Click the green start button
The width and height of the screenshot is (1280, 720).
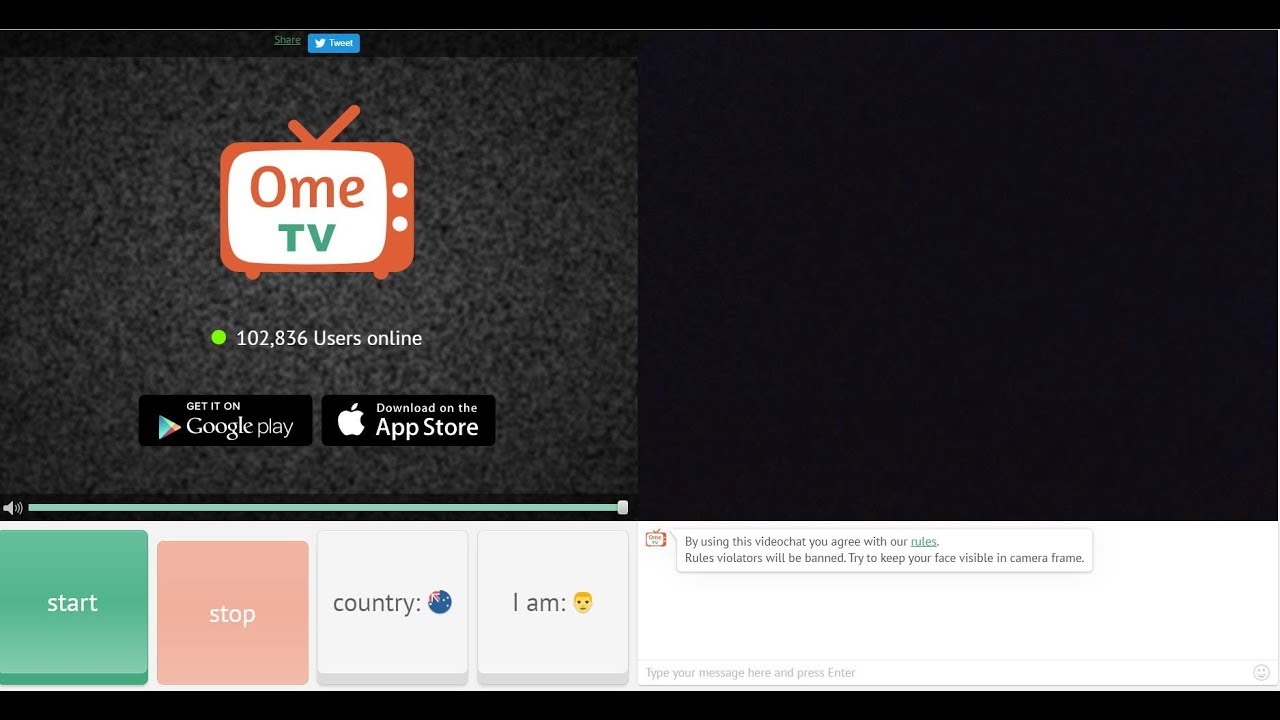pyautogui.click(x=73, y=606)
